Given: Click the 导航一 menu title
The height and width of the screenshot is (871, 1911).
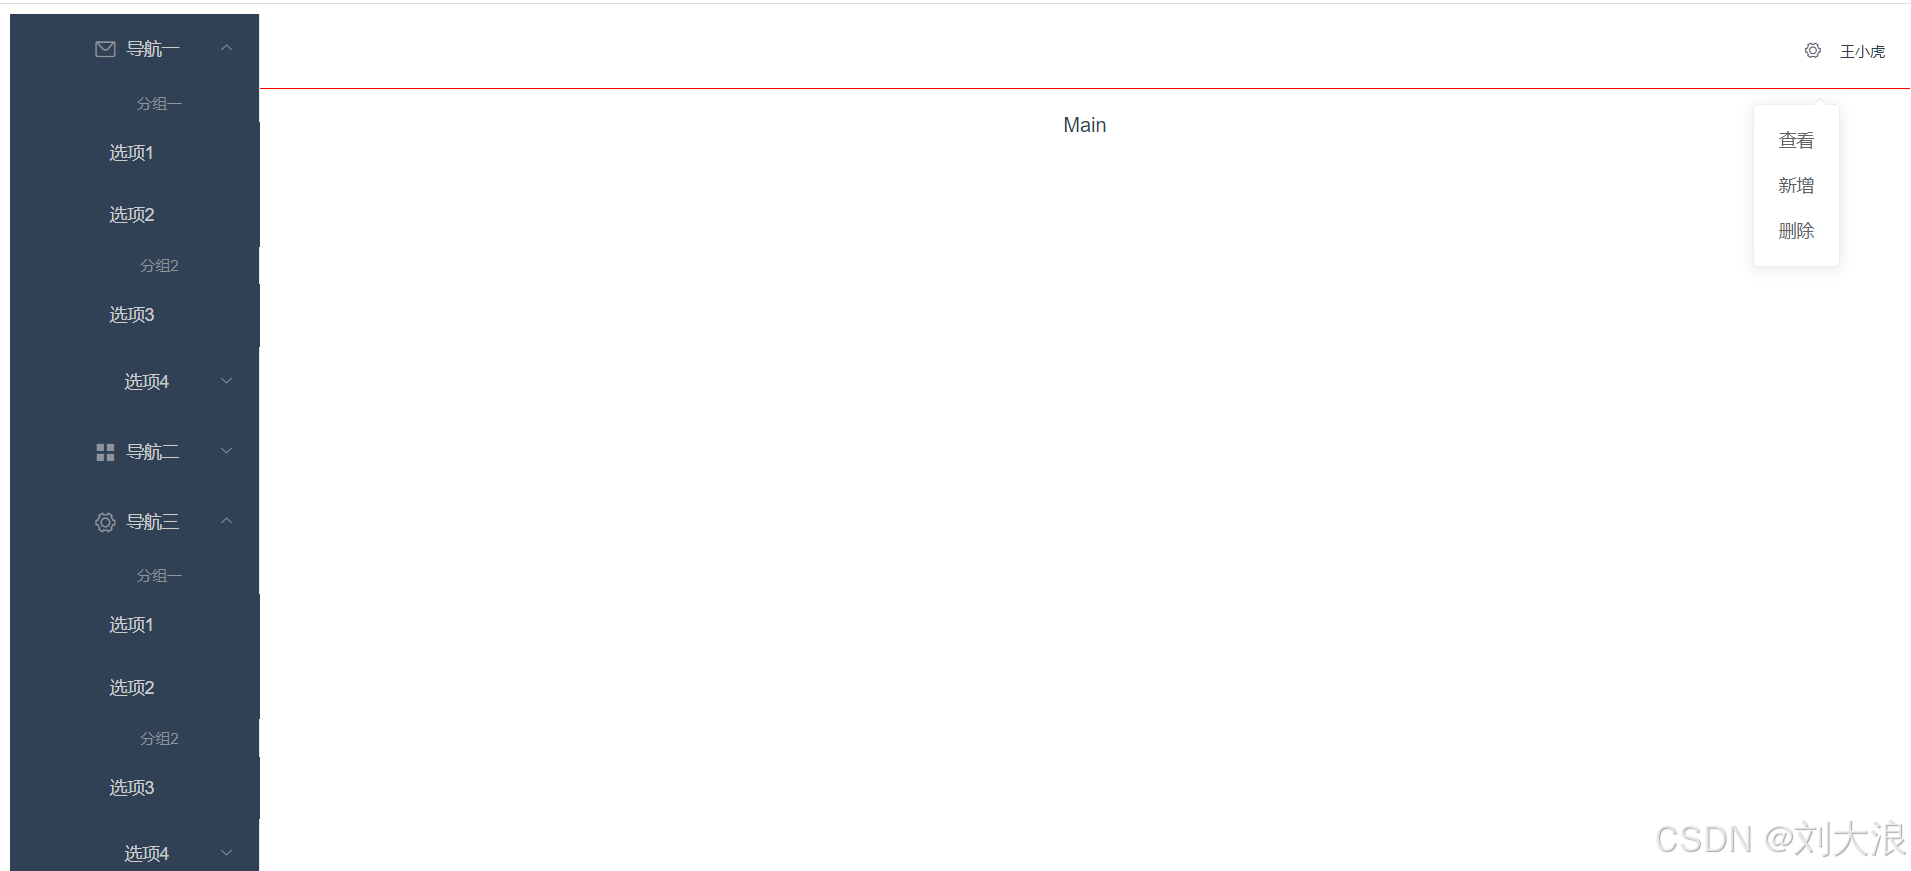Looking at the screenshot, I should 153,49.
